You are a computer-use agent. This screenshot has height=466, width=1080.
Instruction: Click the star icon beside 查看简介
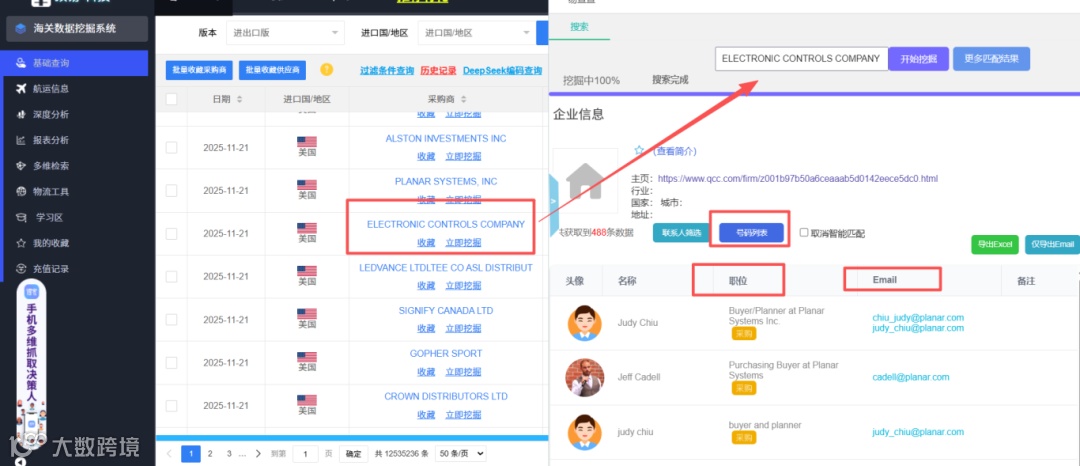(x=638, y=150)
